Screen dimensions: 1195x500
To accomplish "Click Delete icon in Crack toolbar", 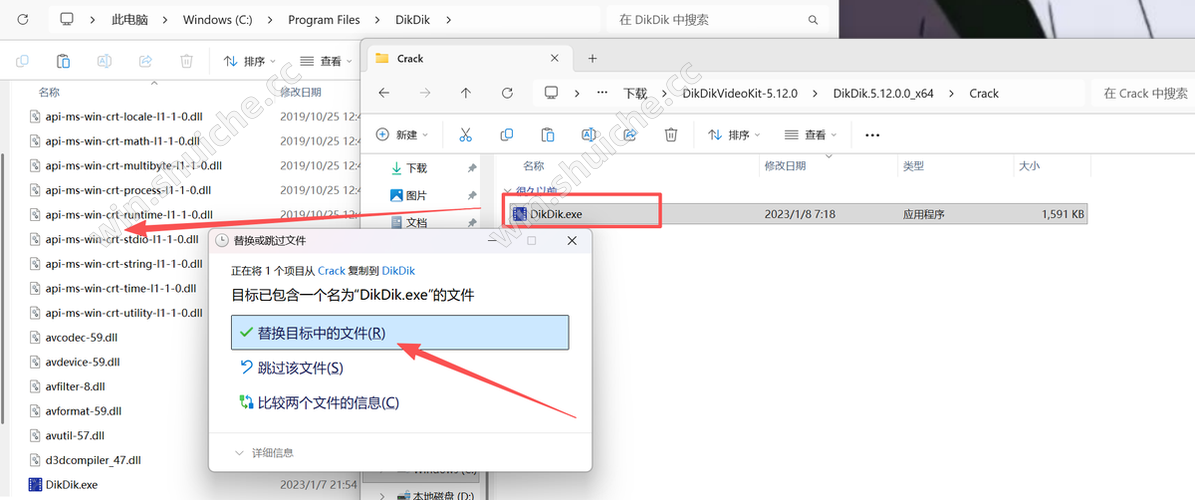I will click(671, 135).
